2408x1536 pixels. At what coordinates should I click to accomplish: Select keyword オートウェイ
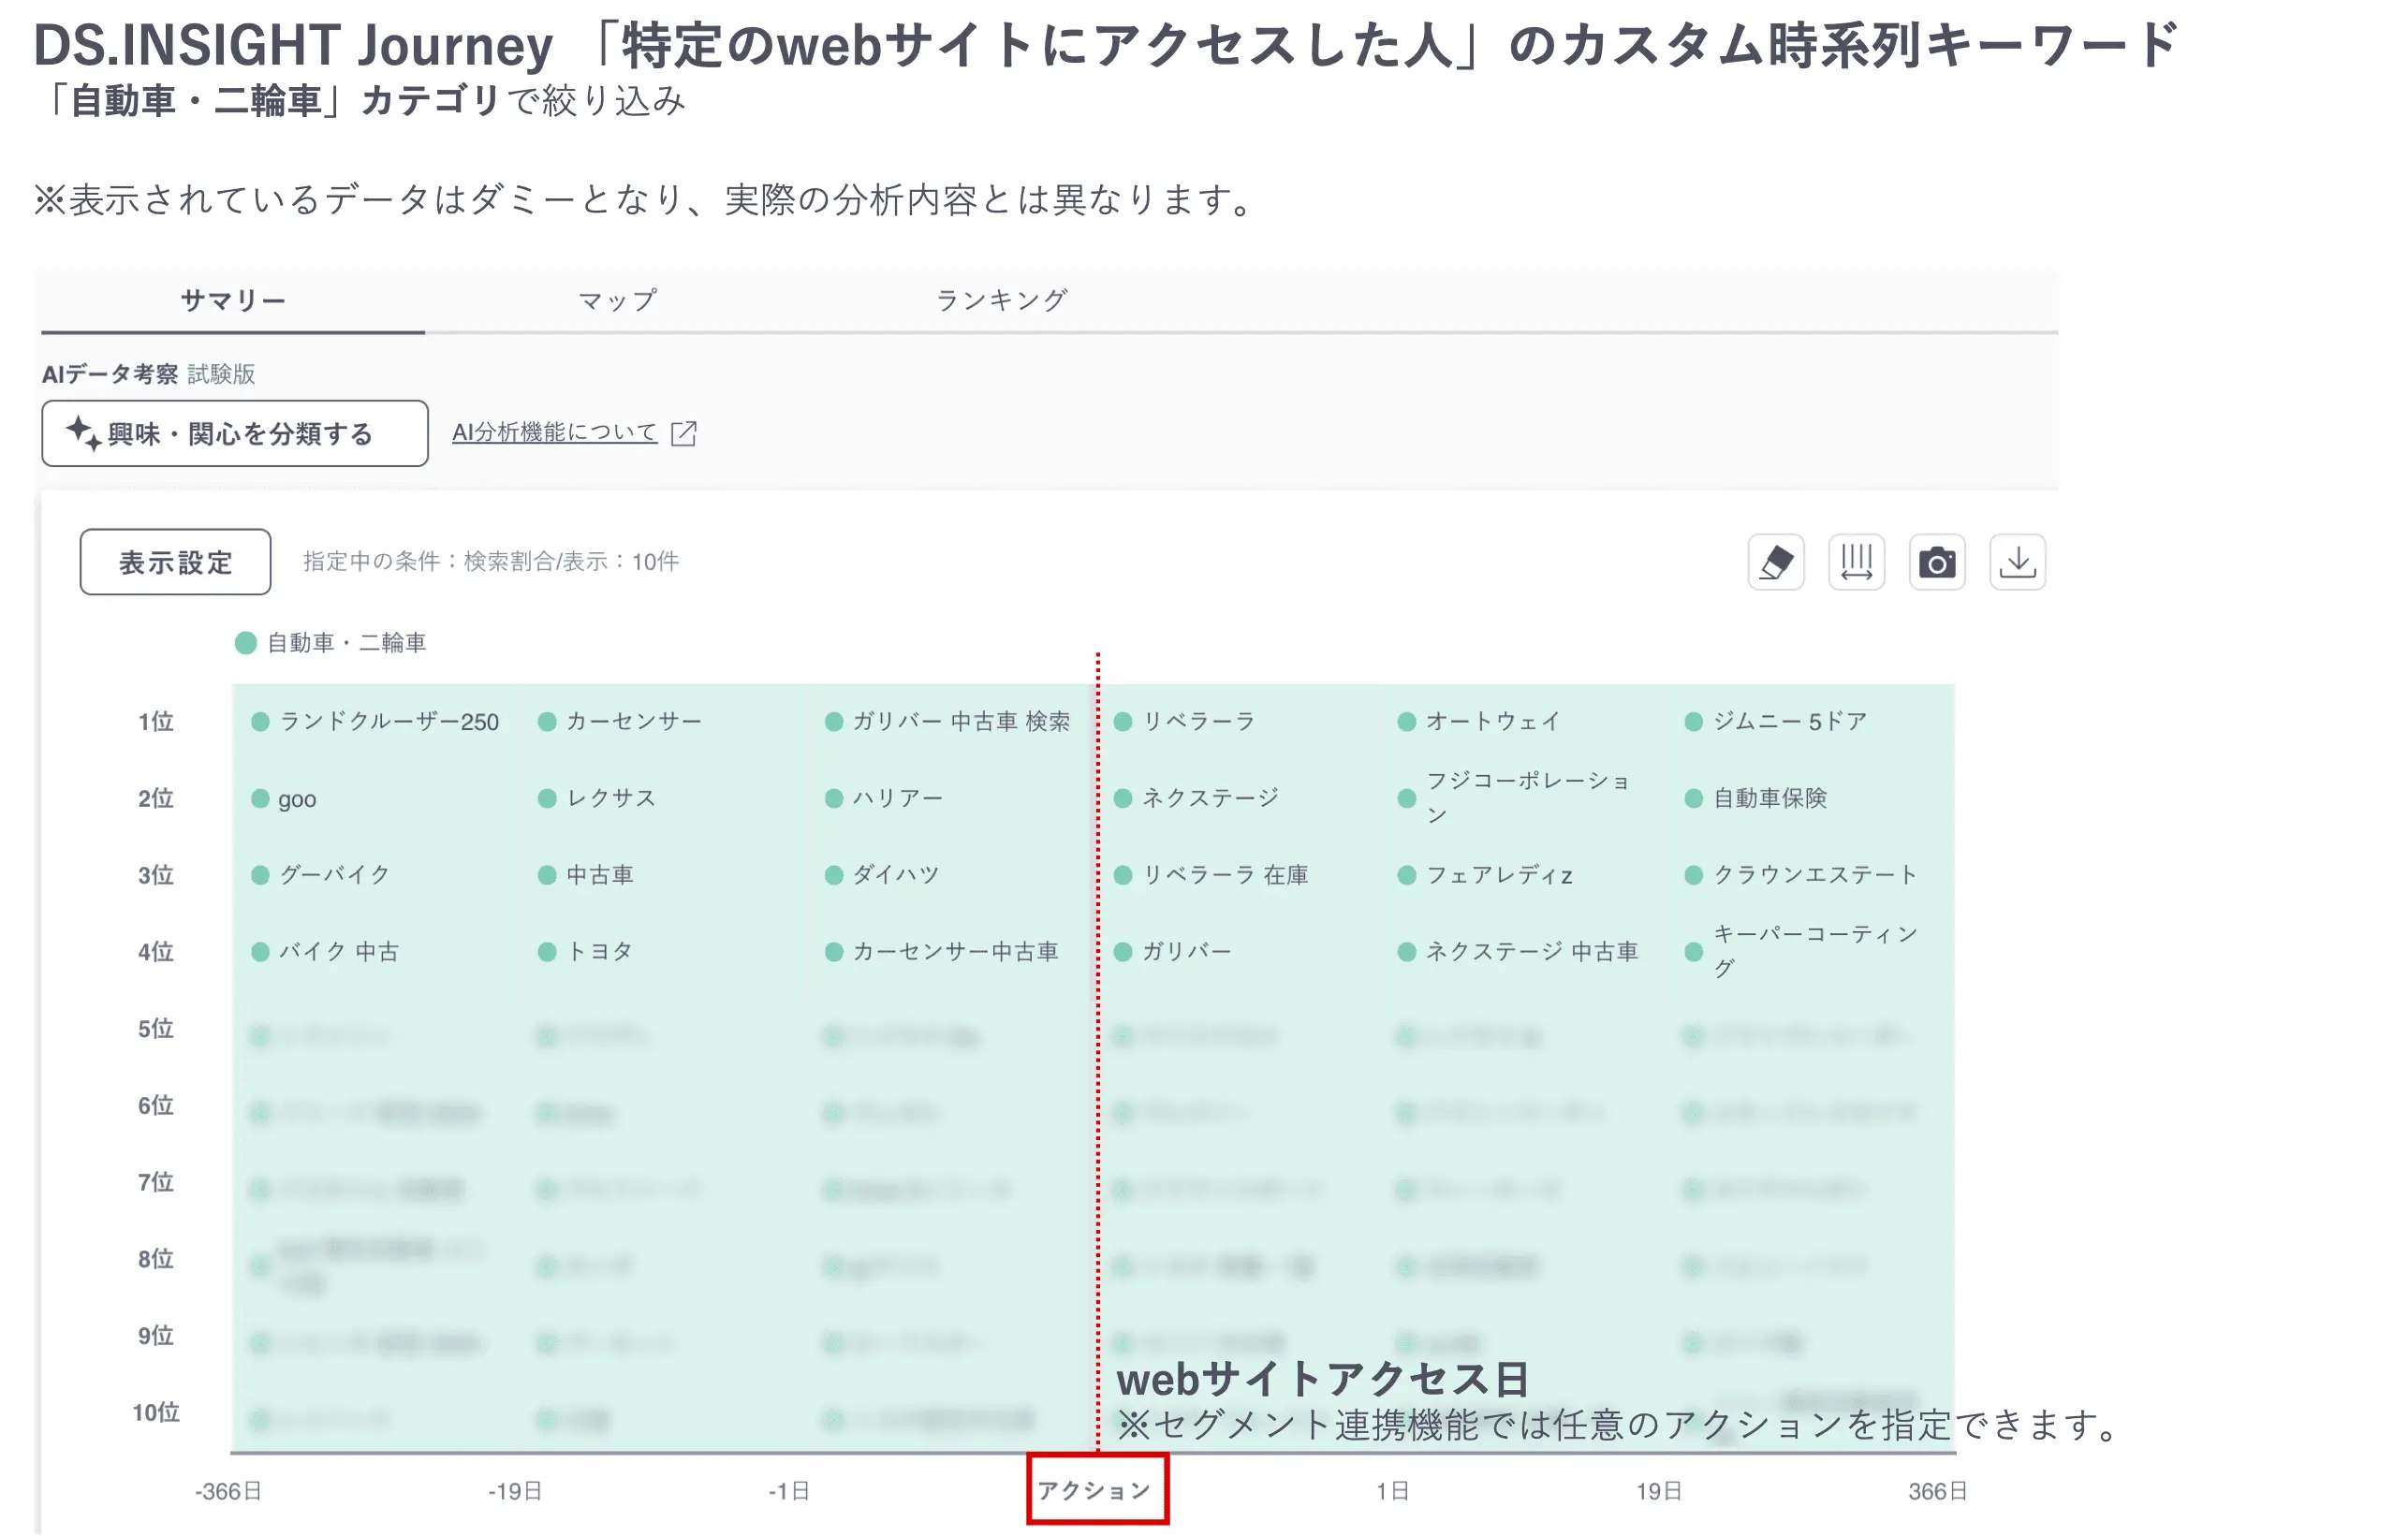pos(1493,722)
